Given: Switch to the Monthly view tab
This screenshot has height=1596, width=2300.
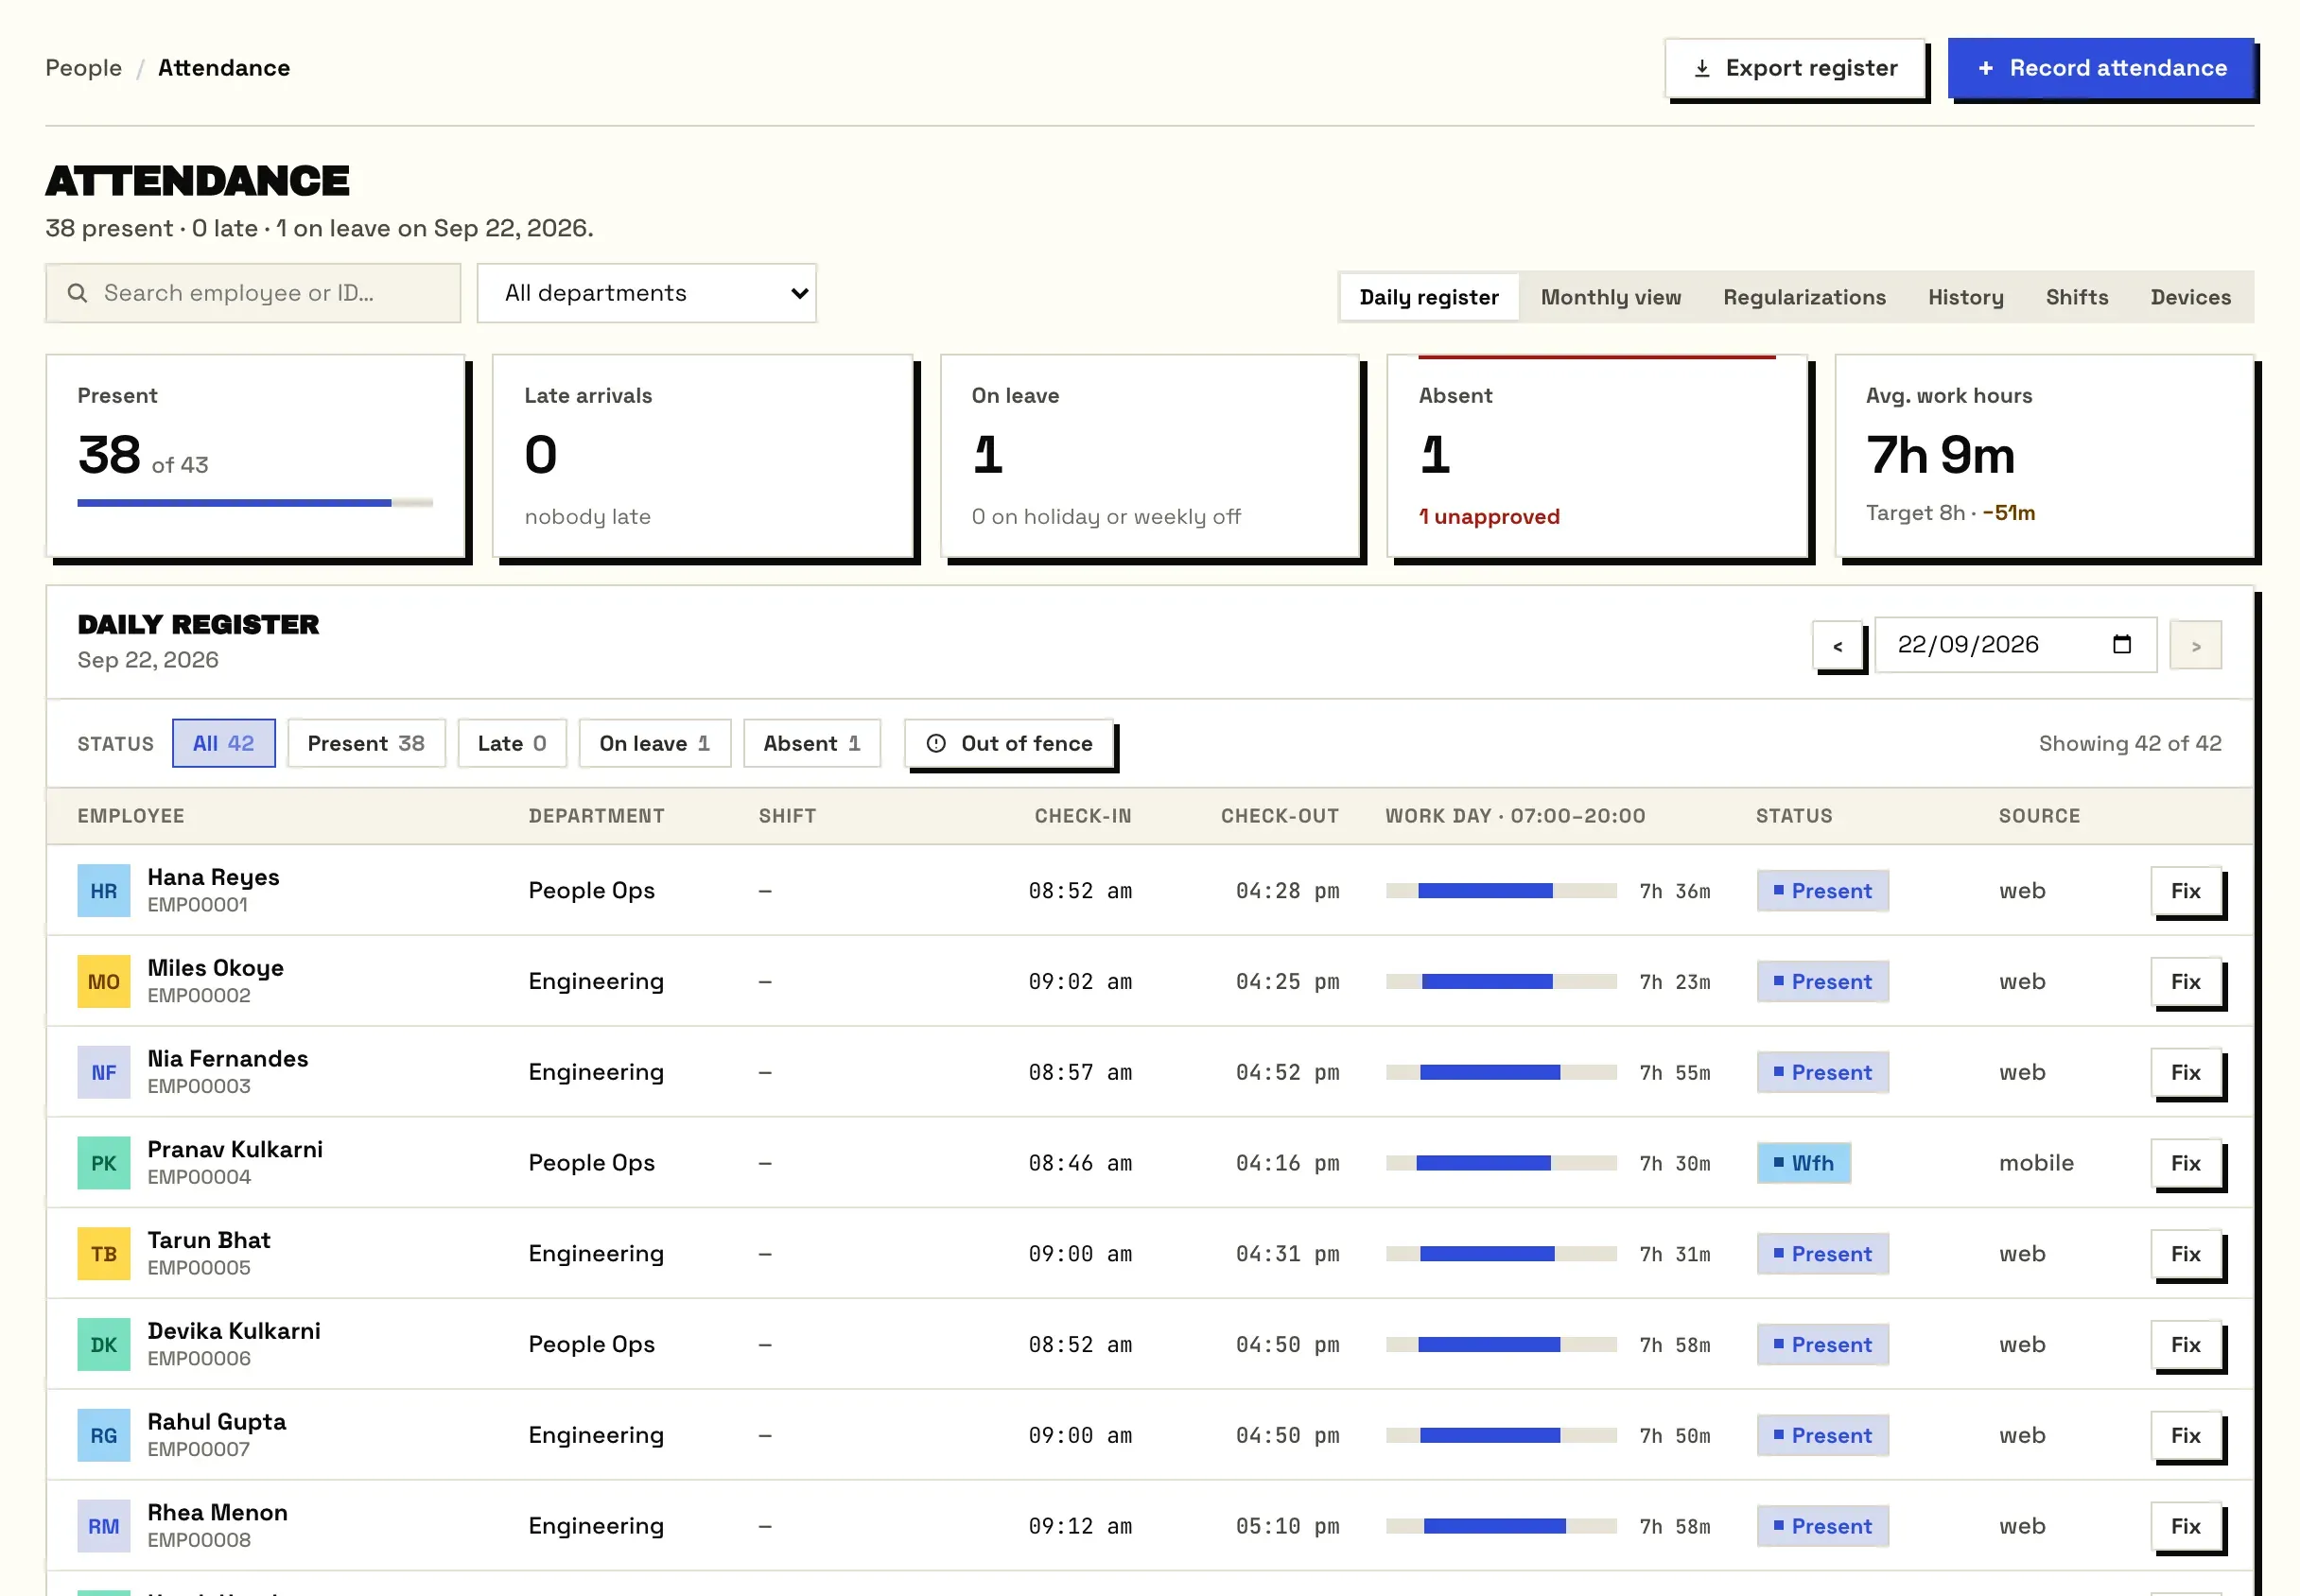Looking at the screenshot, I should click(1611, 297).
